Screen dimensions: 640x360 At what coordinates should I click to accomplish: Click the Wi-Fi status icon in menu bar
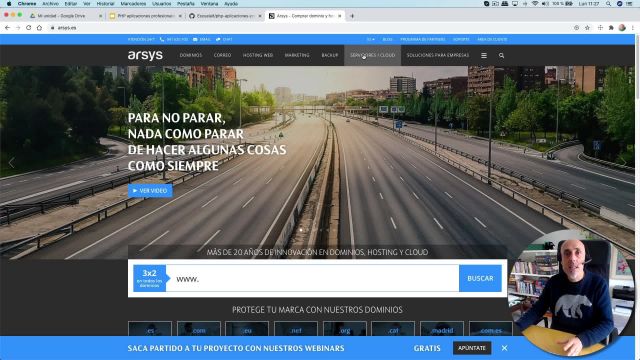coord(535,4)
